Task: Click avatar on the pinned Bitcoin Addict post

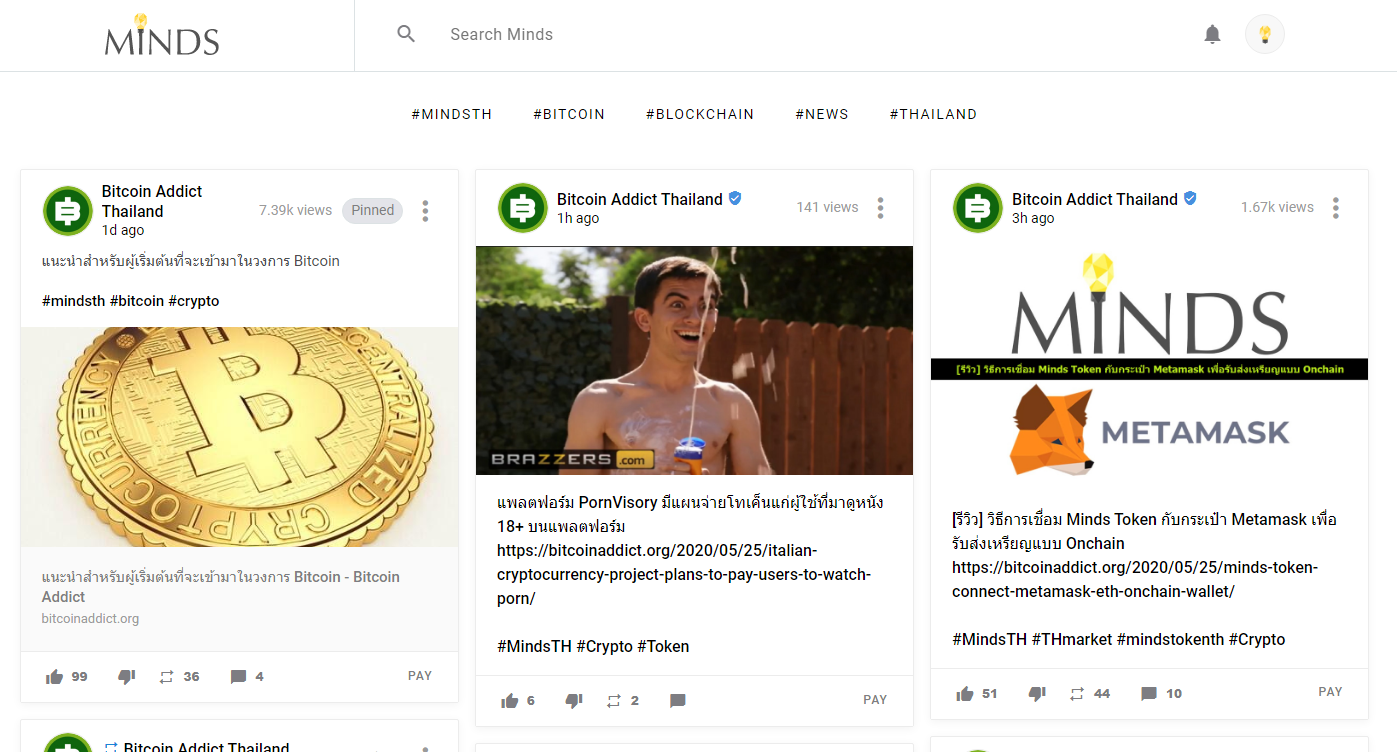Action: pyautogui.click(x=68, y=211)
